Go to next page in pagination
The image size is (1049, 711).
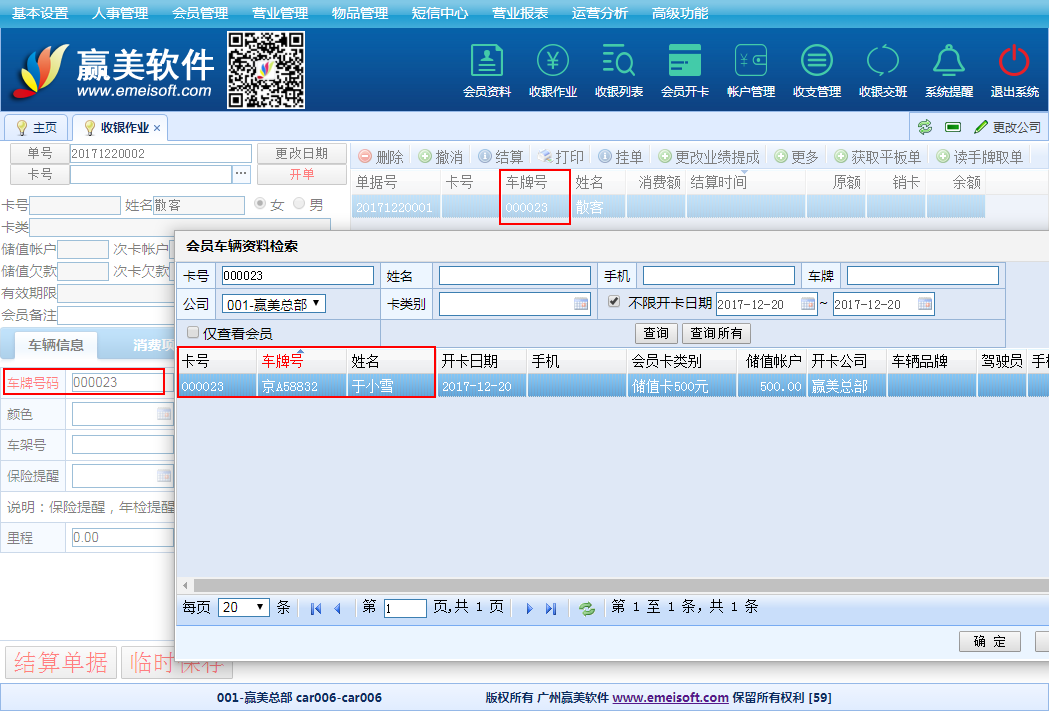coord(529,608)
